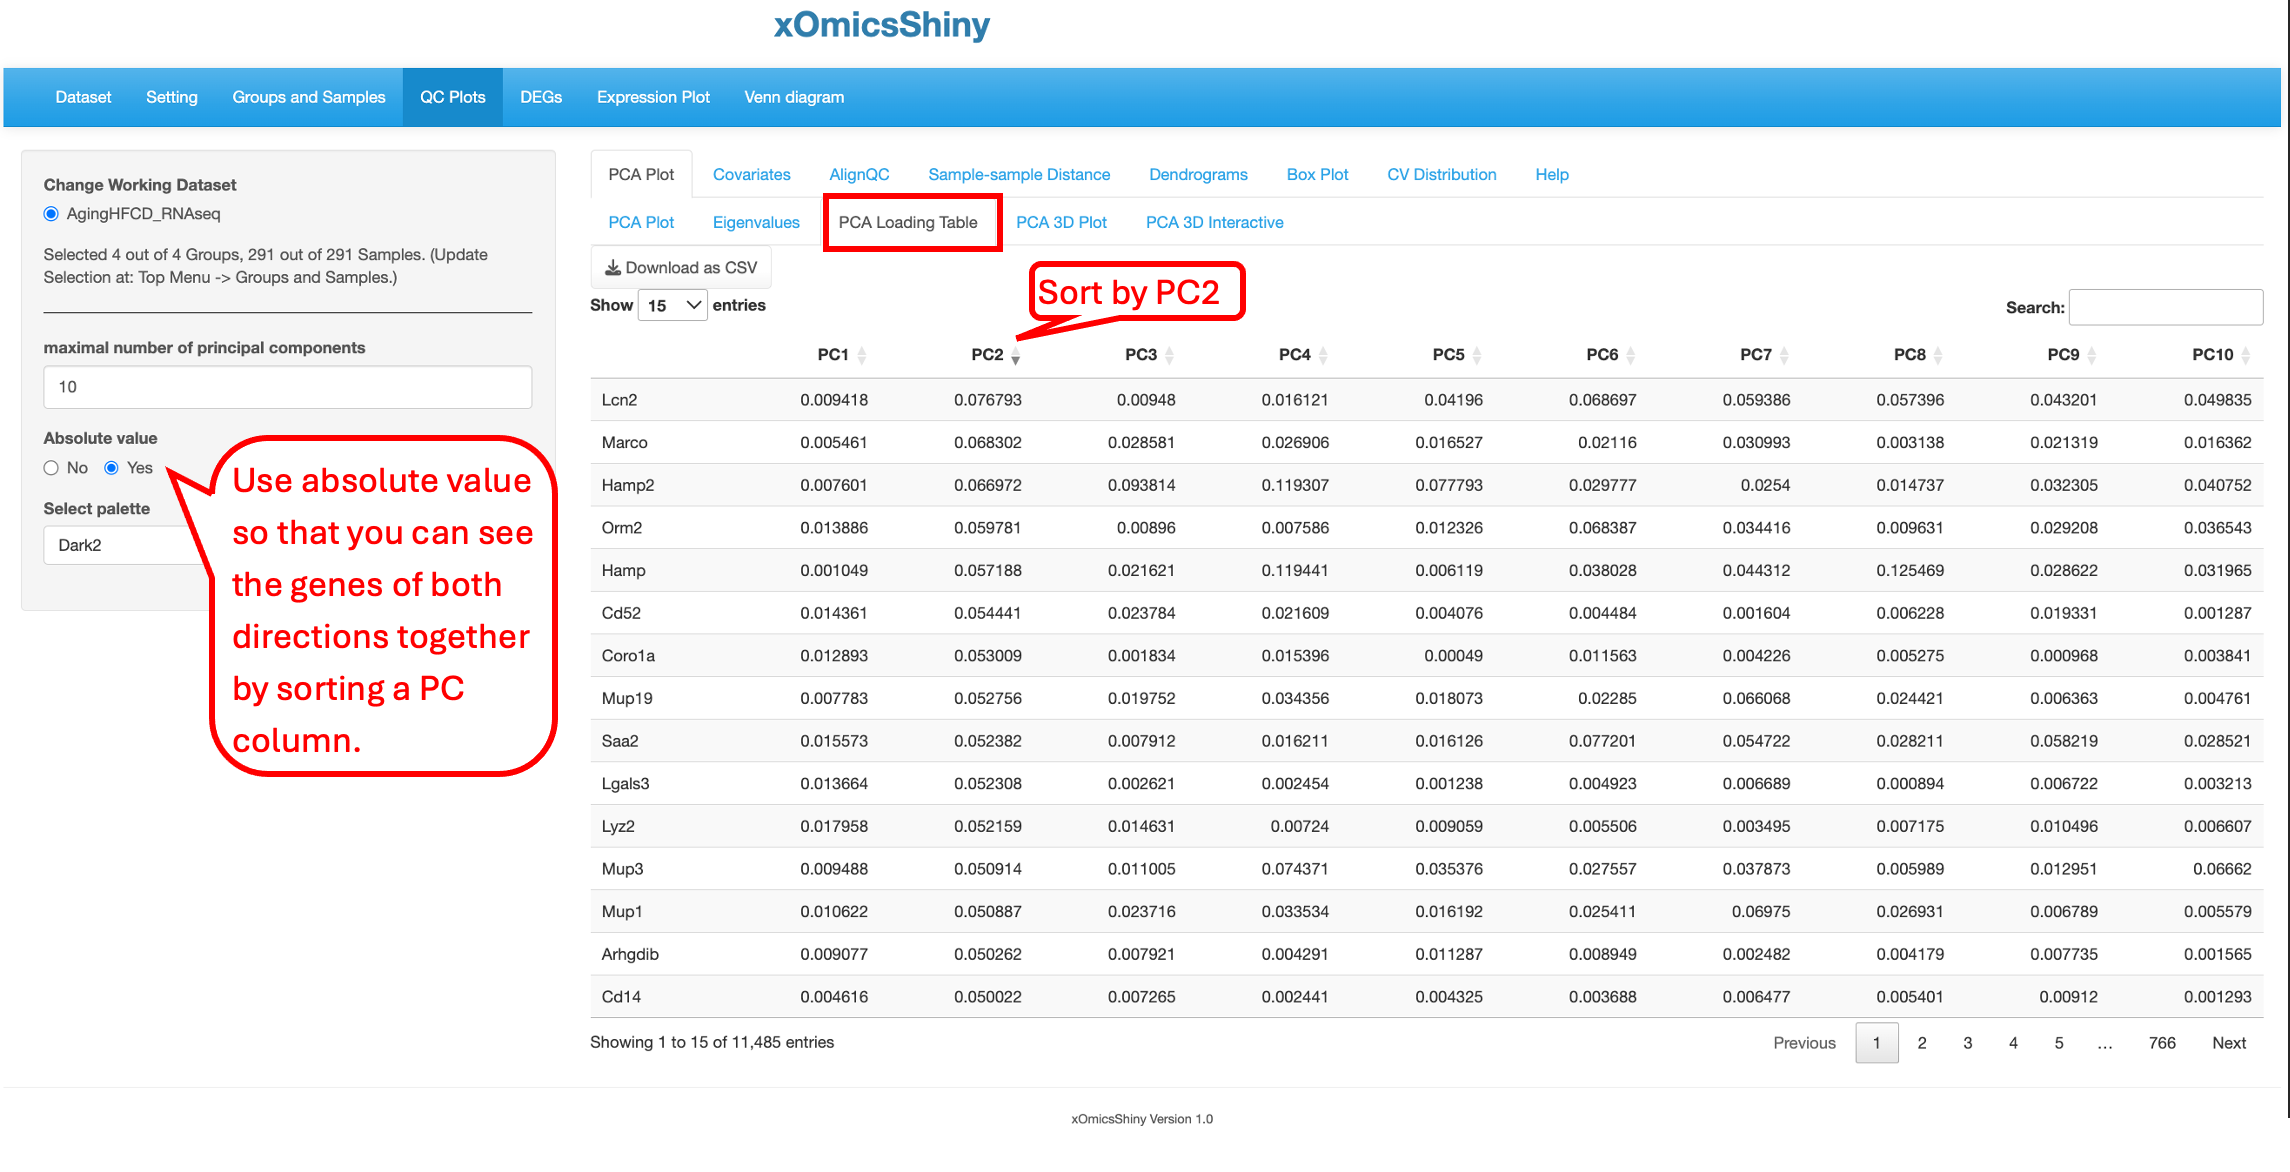The height and width of the screenshot is (1172, 2290).
Task: Switch to the Eigenvalues sub-tab
Action: pyautogui.click(x=756, y=222)
